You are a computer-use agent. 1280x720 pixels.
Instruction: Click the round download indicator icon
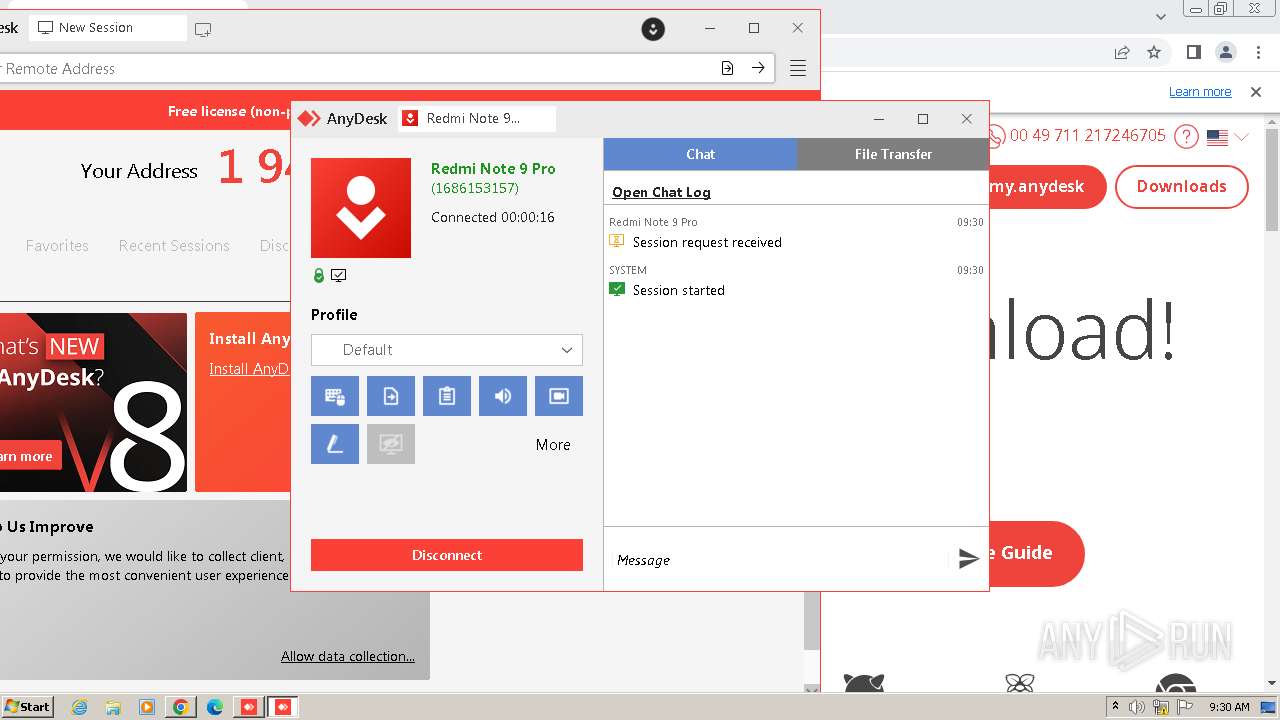tap(653, 29)
